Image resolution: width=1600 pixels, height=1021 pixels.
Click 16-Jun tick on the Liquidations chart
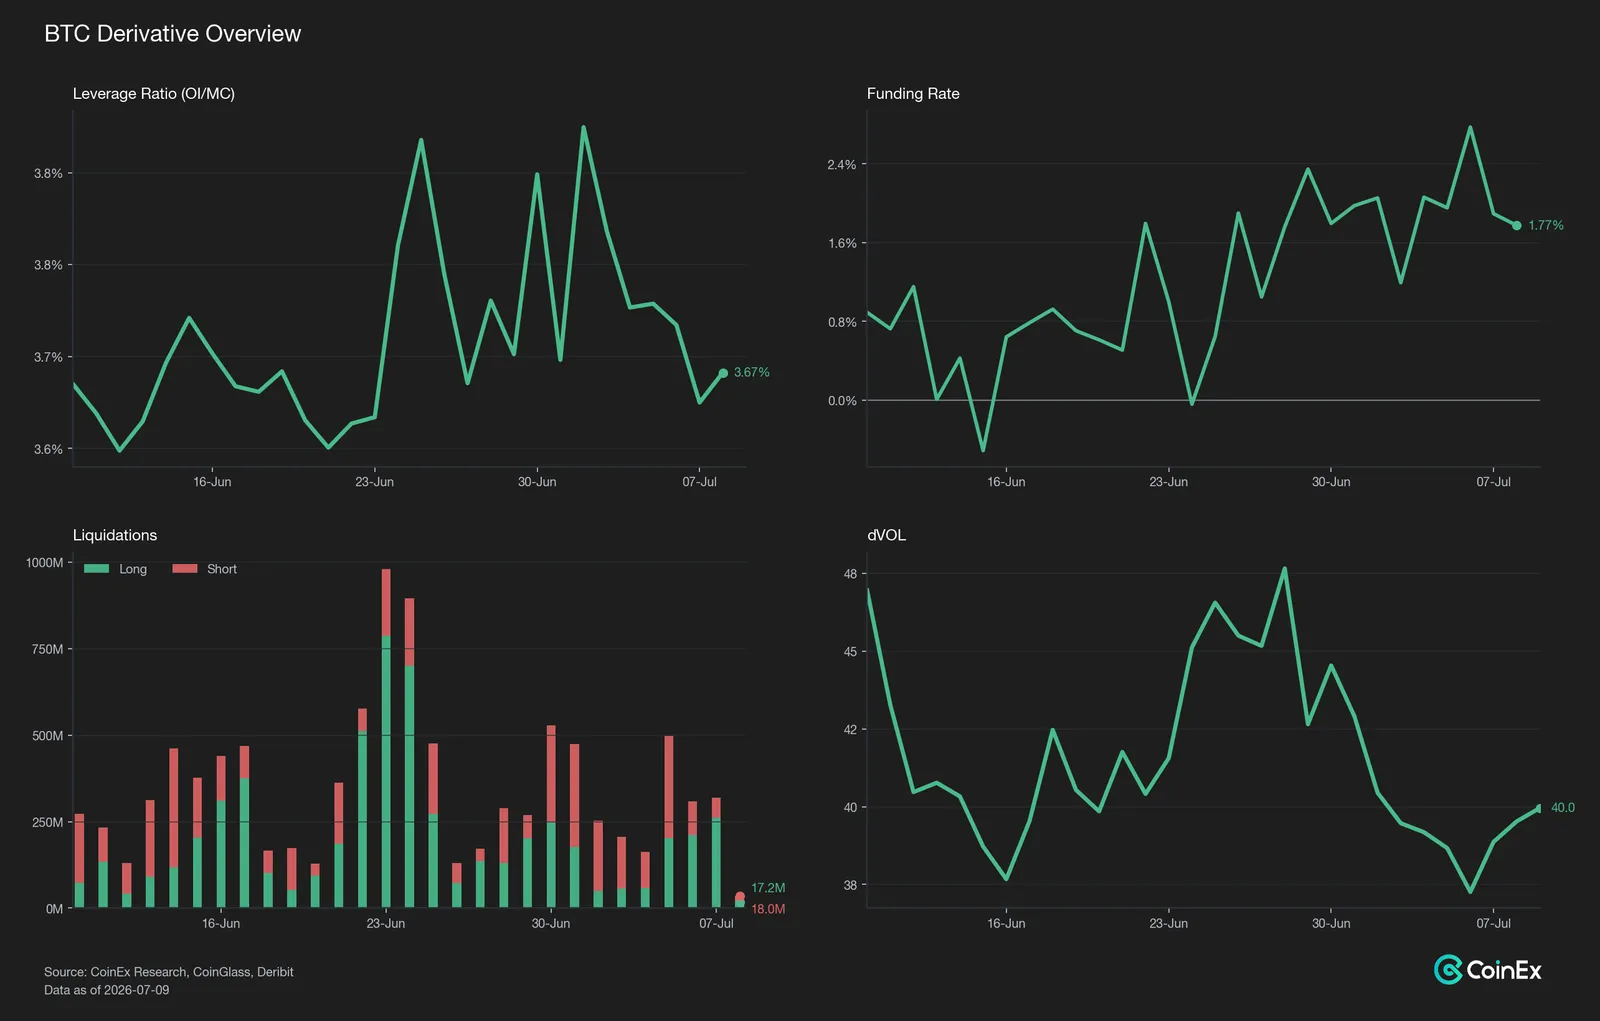pyautogui.click(x=221, y=924)
